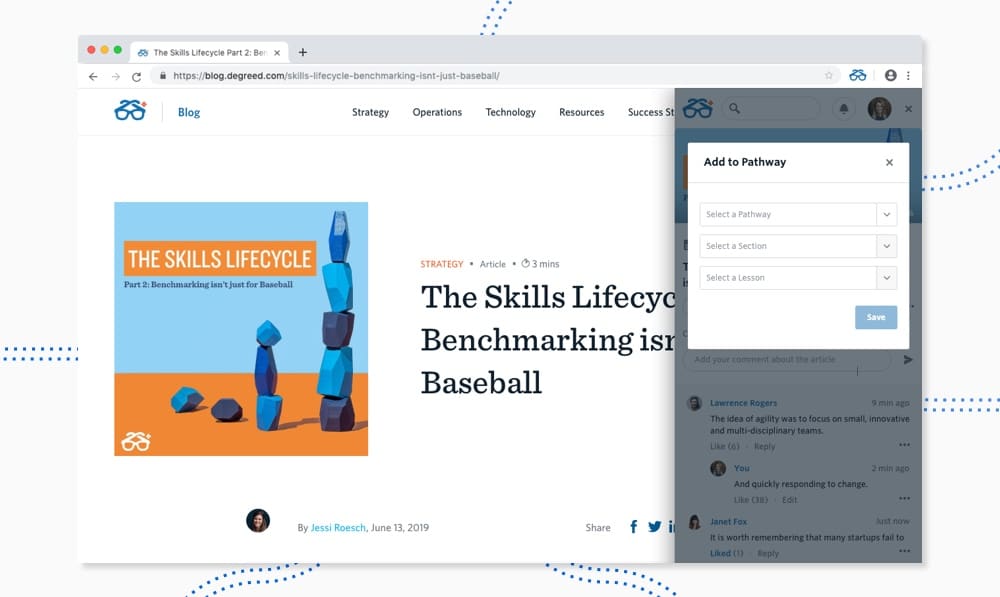Reload the page with the refresh icon
Image resolution: width=1000 pixels, height=597 pixels.
click(136, 77)
